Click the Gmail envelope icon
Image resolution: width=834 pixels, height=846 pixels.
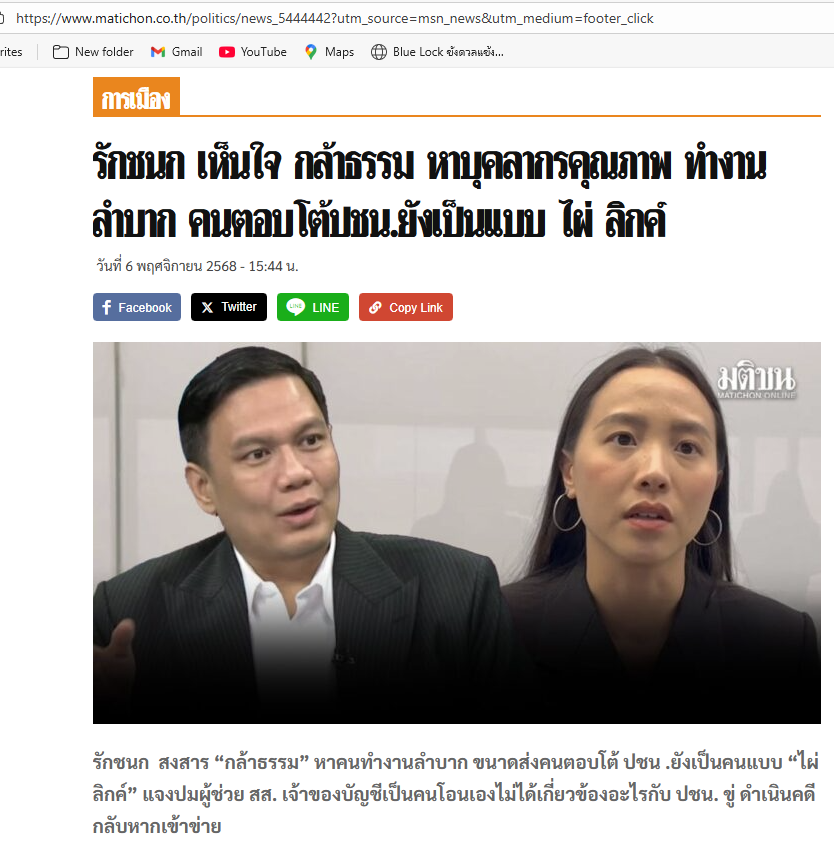(158, 52)
